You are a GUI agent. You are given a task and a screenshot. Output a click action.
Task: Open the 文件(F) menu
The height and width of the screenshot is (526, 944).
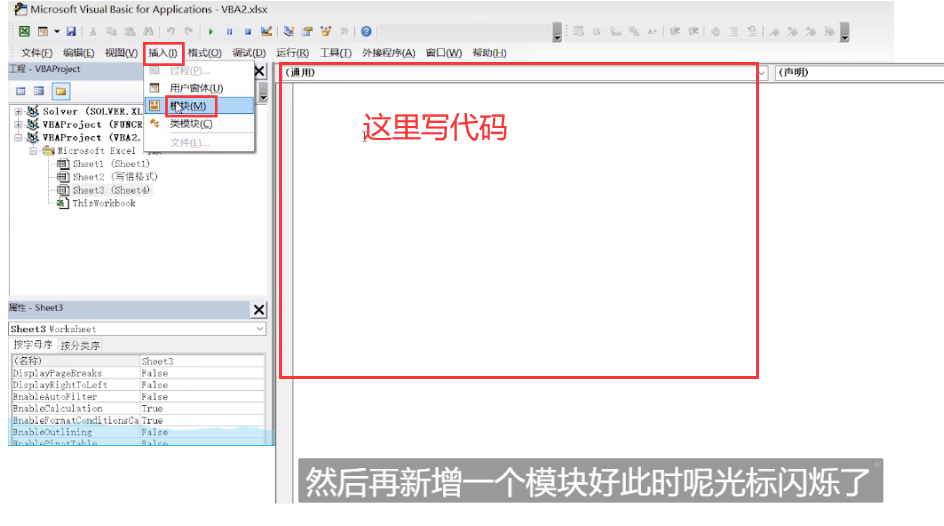(37, 53)
